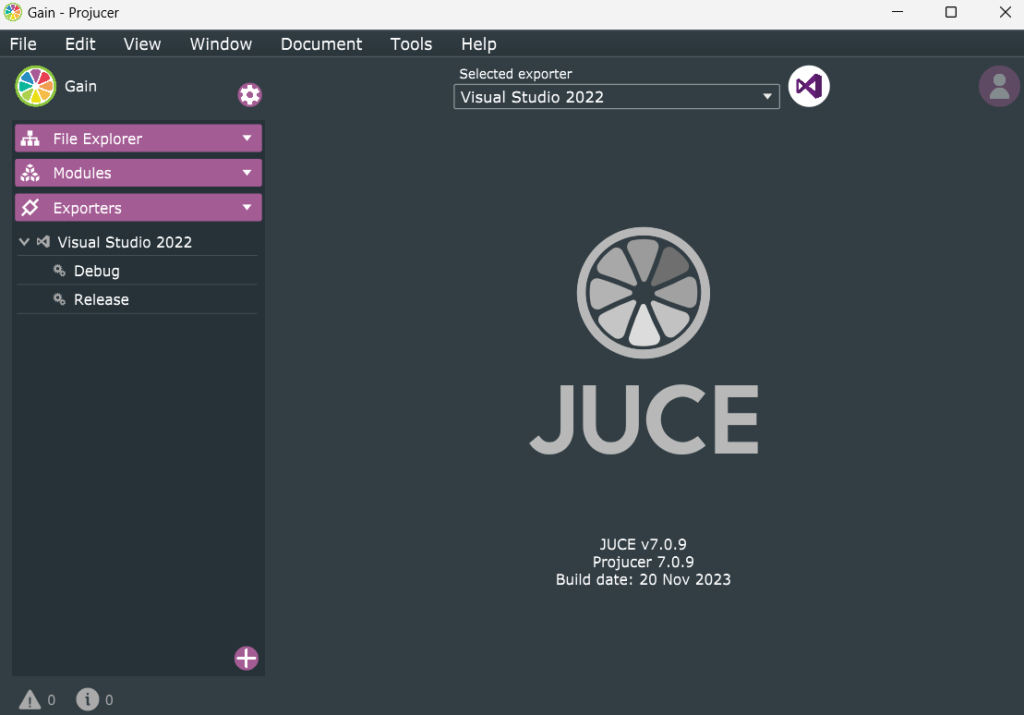Expand the Modules panel arrow

tap(247, 173)
